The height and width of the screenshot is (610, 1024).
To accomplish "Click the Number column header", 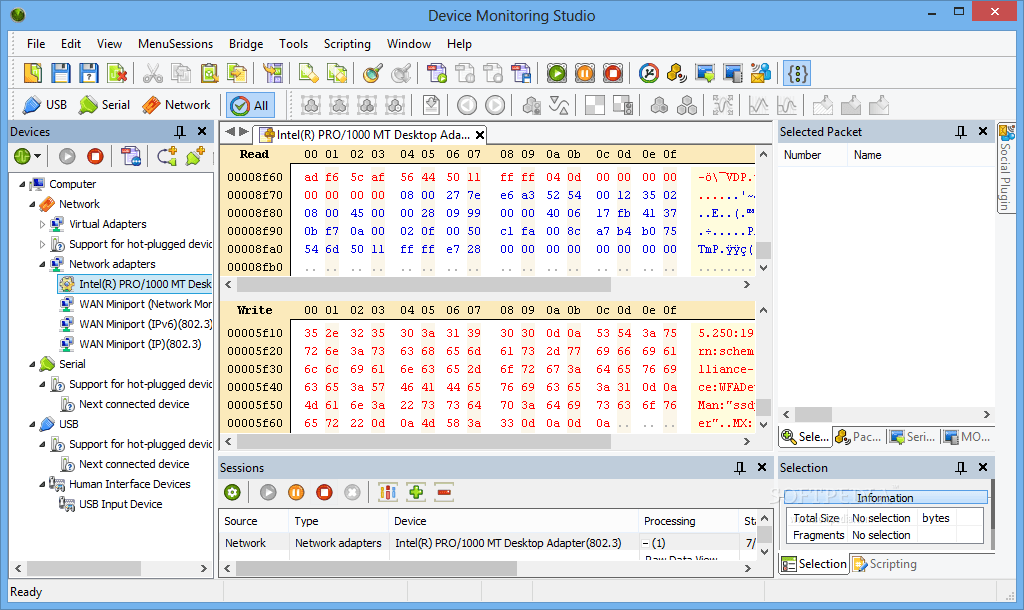I will (814, 155).
